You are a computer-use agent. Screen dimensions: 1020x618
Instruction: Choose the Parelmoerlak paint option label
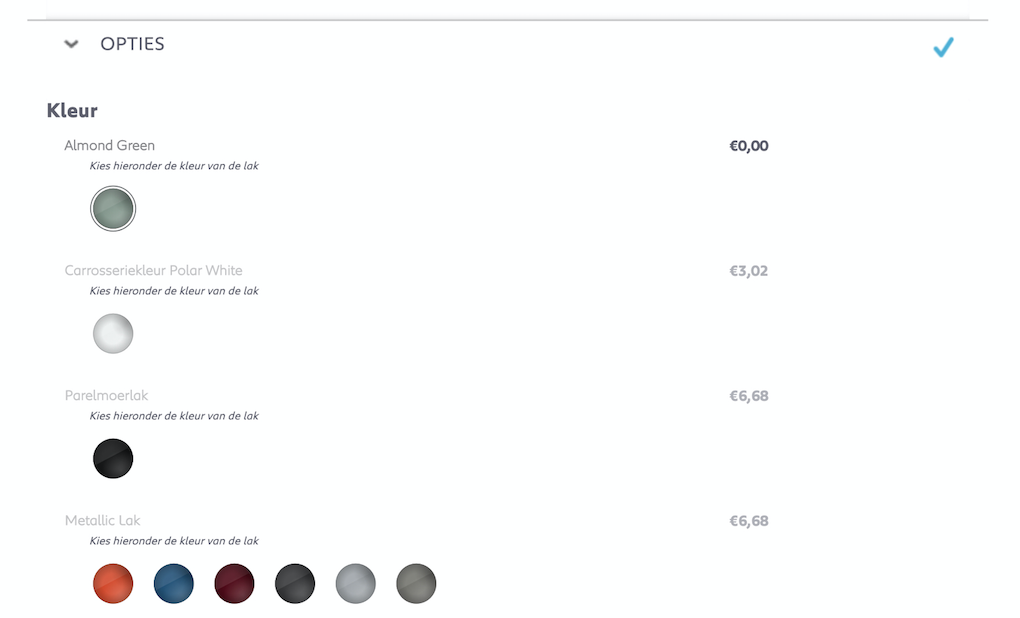pos(106,396)
